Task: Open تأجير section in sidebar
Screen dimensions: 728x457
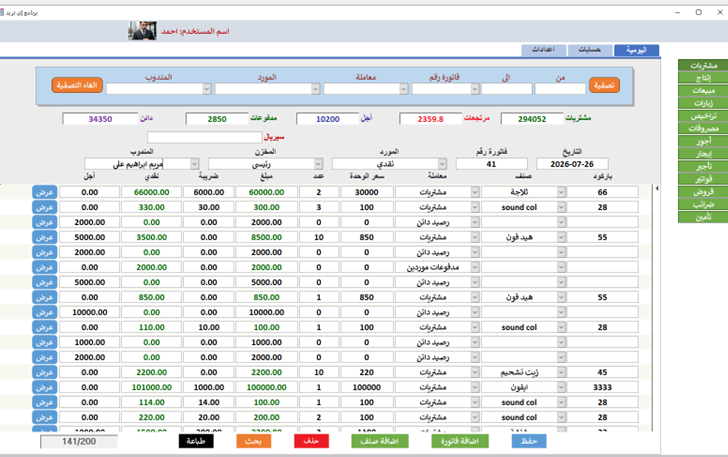Action: coord(703,166)
